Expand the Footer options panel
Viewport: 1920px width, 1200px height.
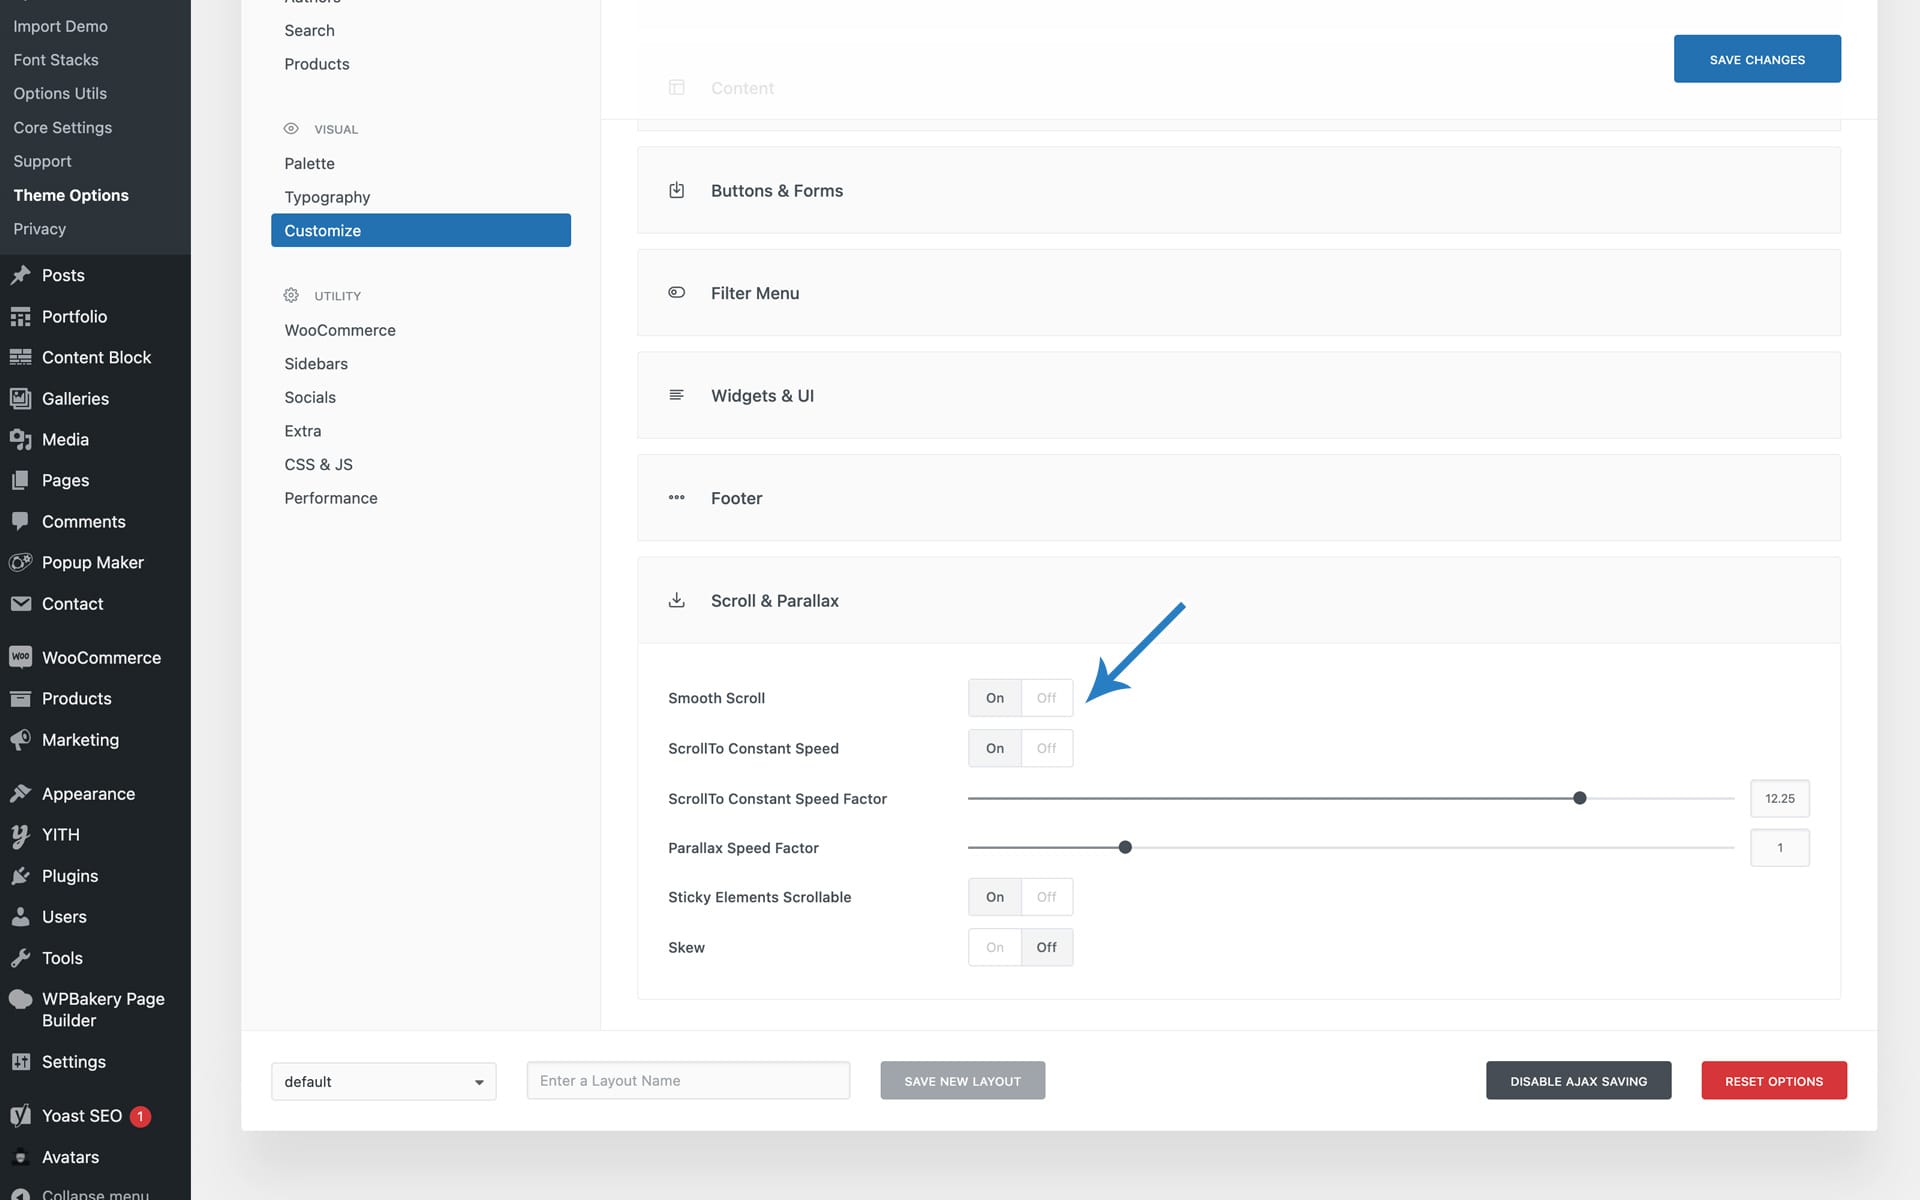coord(1238,498)
